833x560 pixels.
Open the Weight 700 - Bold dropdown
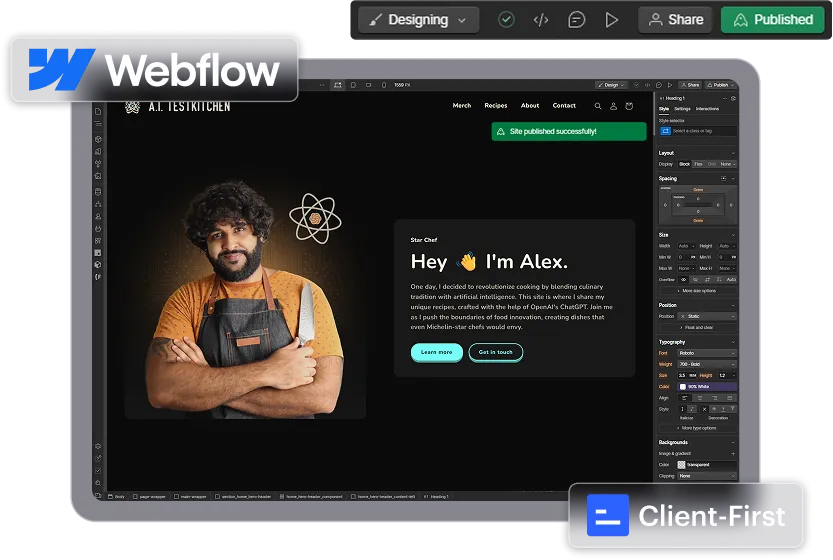pos(708,364)
